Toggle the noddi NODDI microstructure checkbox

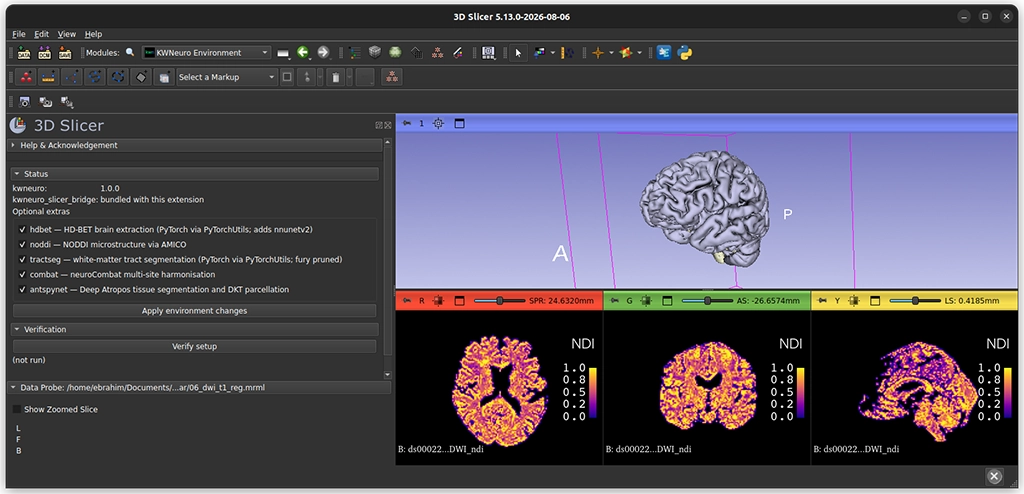(x=23, y=244)
